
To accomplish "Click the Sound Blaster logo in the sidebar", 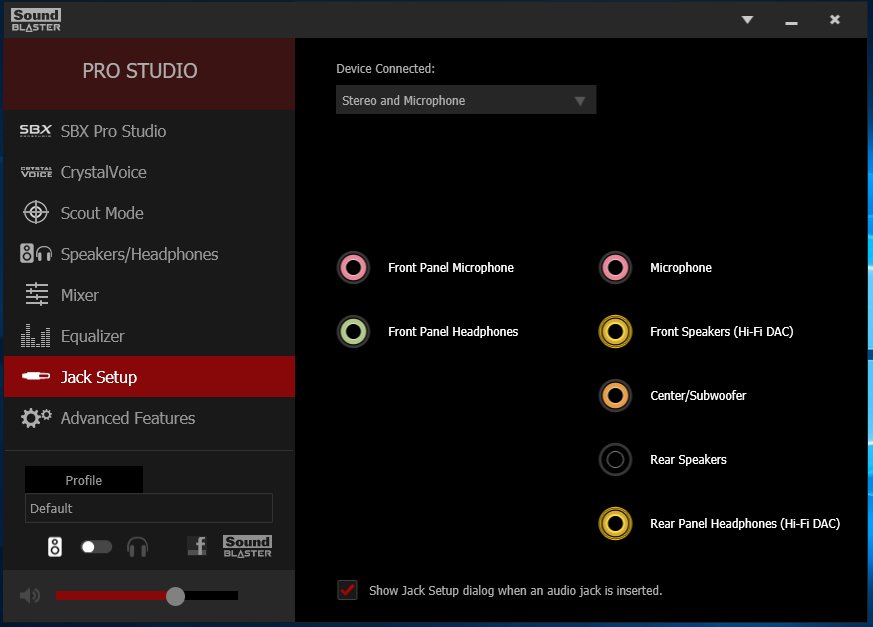I will (247, 546).
